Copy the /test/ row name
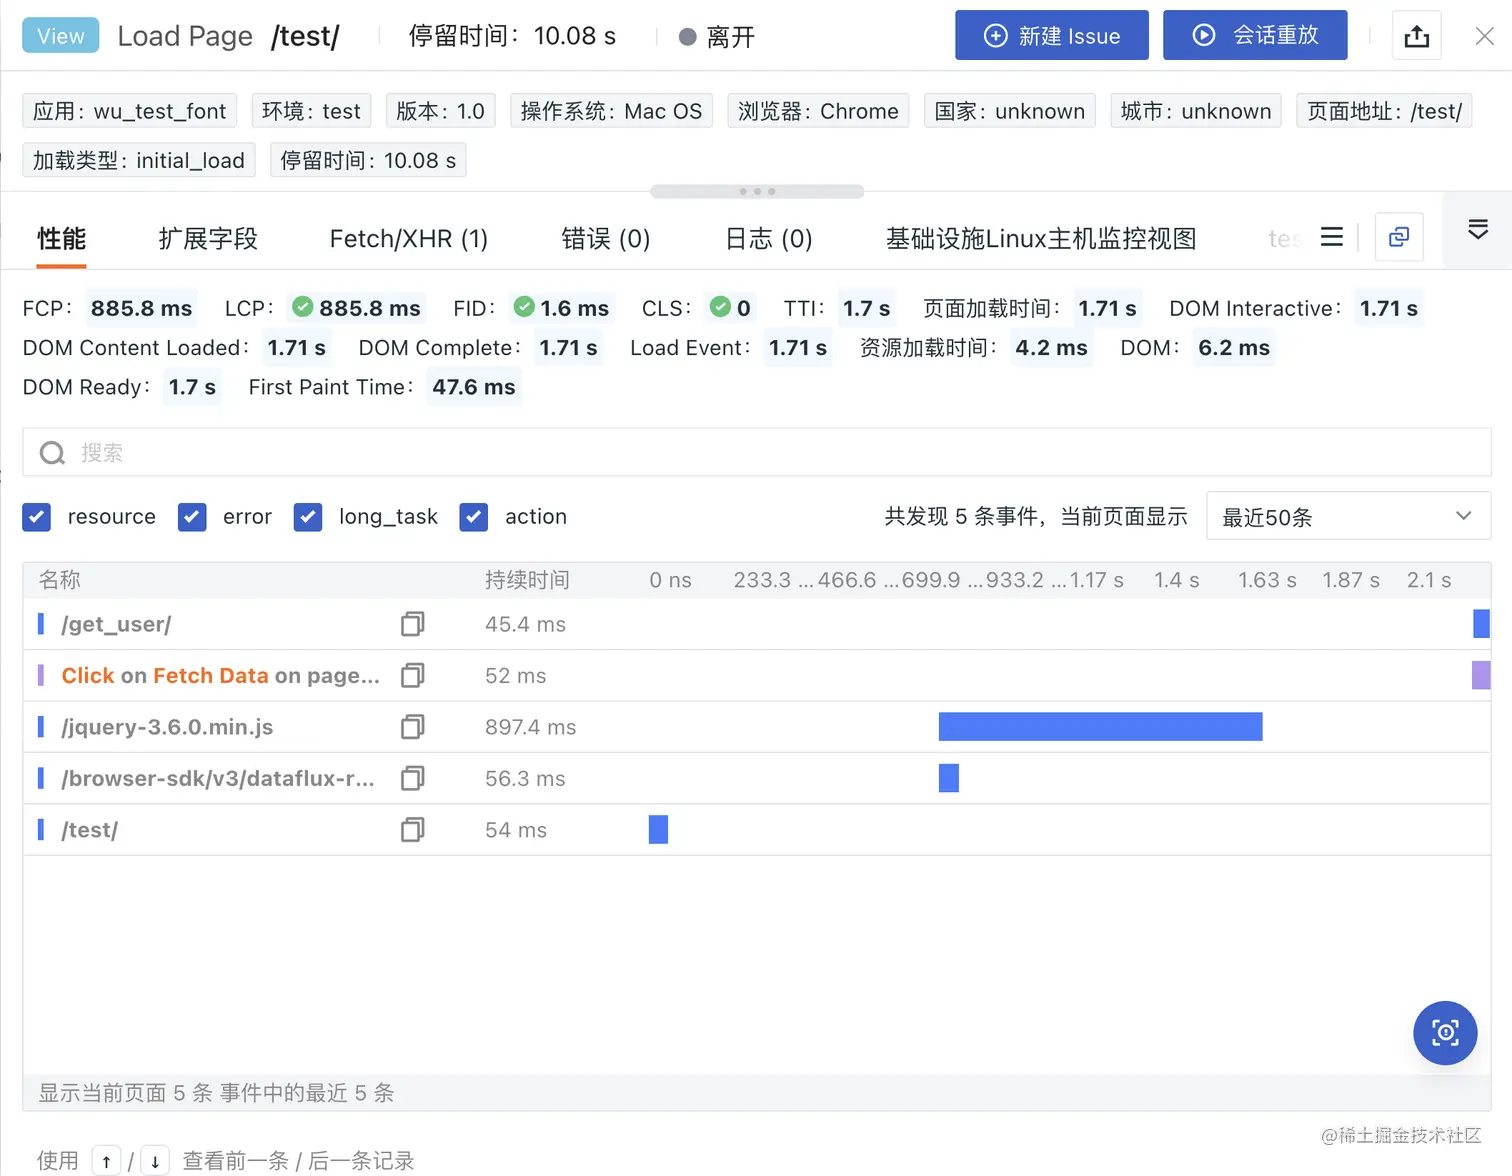This screenshot has height=1176, width=1512. coord(412,830)
